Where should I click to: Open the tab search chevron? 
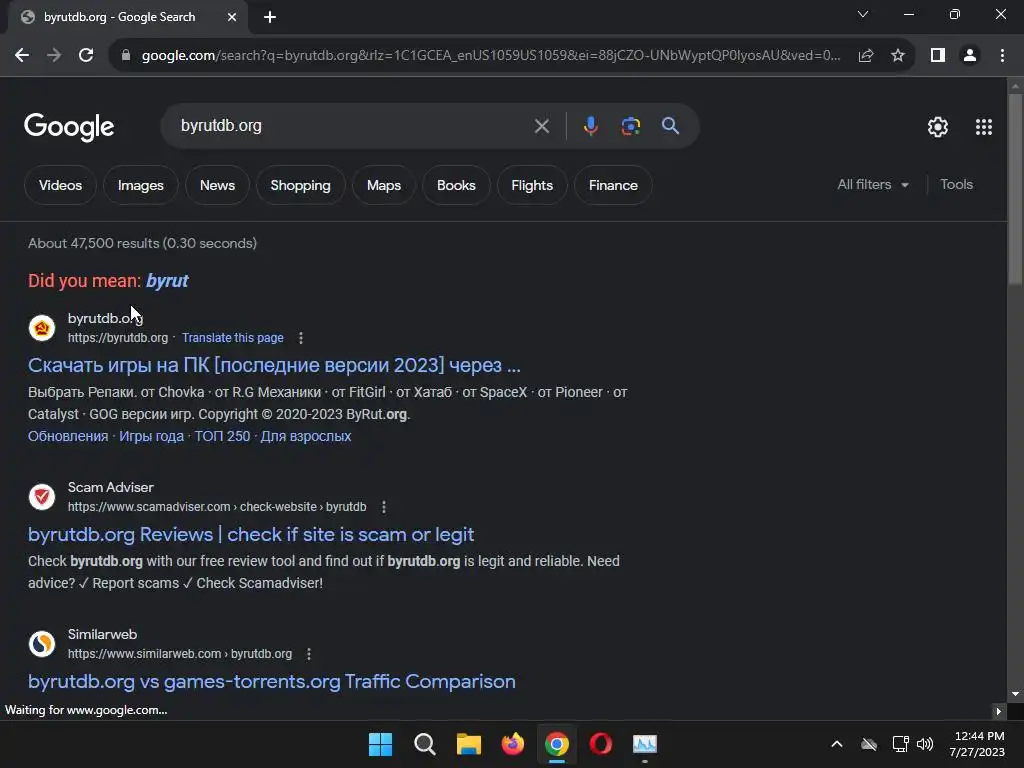click(863, 14)
